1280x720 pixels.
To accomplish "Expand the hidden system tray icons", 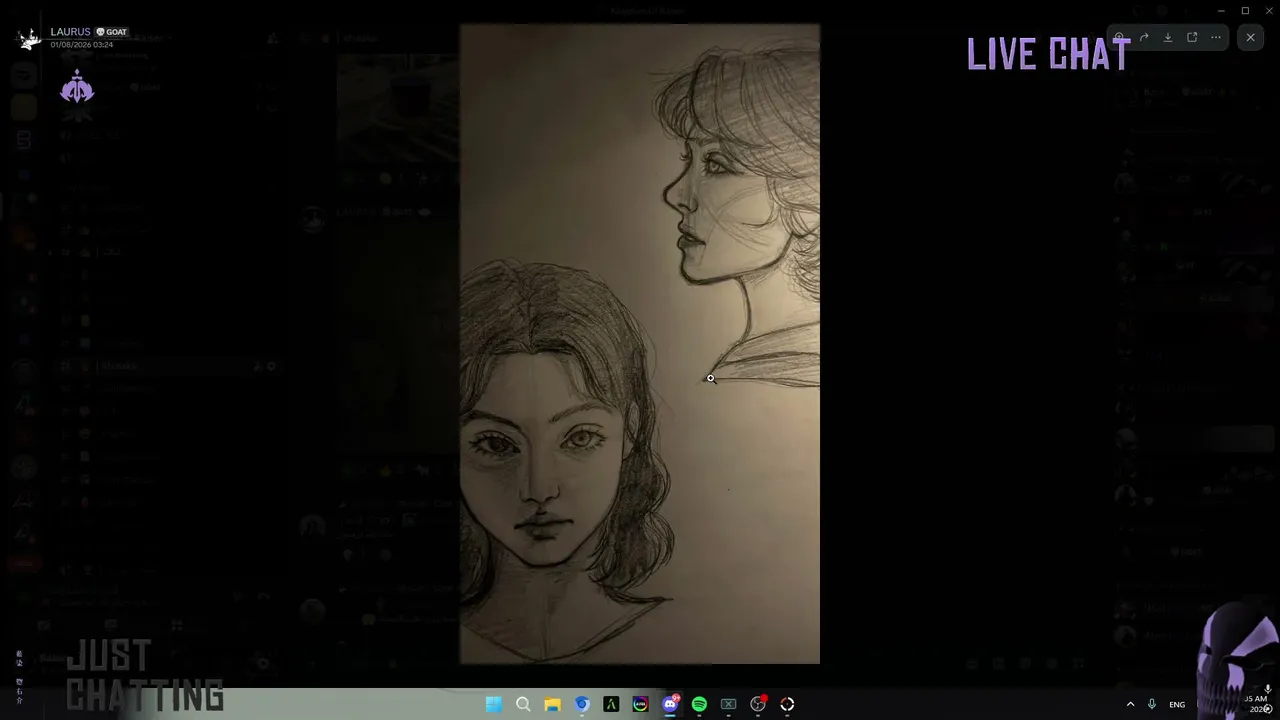I will 1131,704.
